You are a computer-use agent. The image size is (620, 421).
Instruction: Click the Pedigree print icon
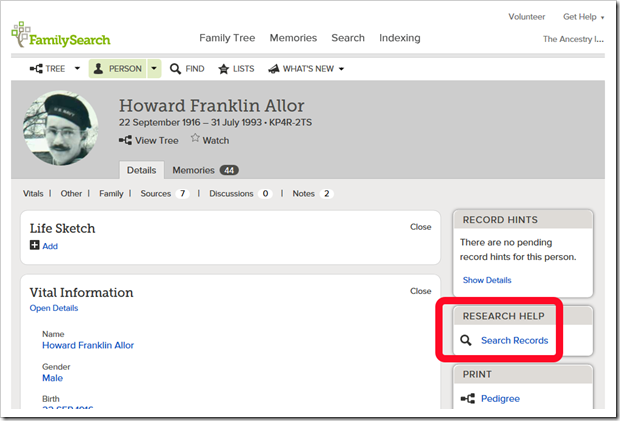(x=468, y=398)
